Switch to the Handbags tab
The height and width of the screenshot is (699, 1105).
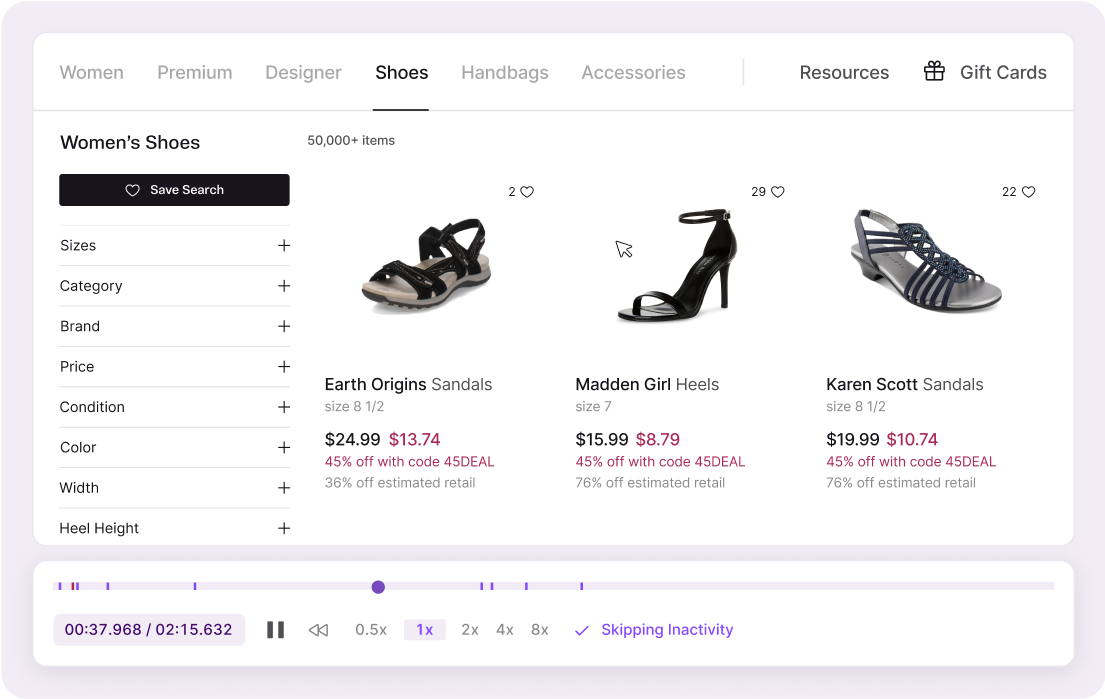tap(505, 73)
